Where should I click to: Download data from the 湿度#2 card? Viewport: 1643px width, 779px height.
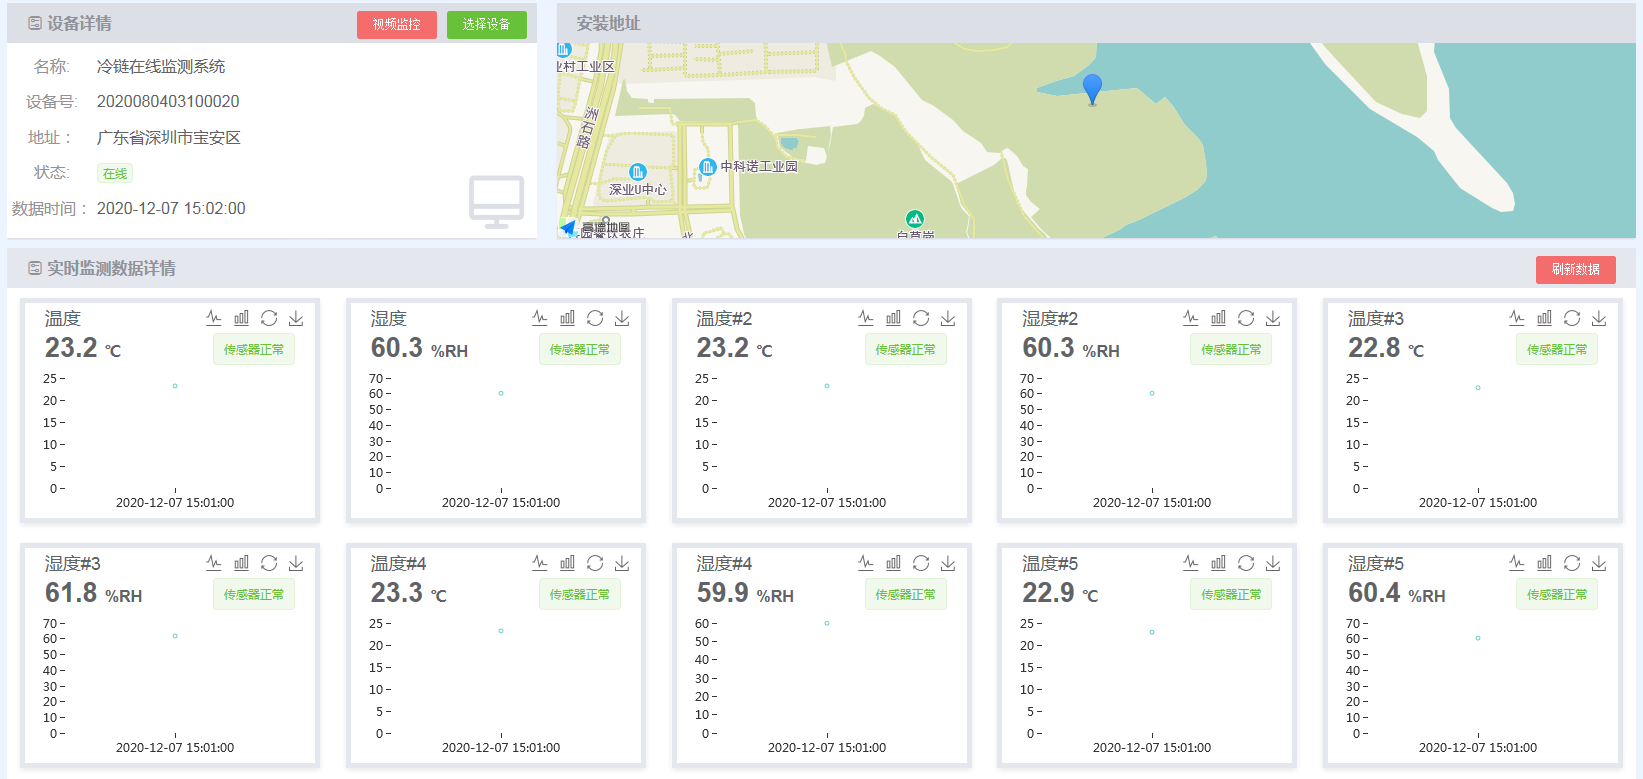[x=1273, y=318]
